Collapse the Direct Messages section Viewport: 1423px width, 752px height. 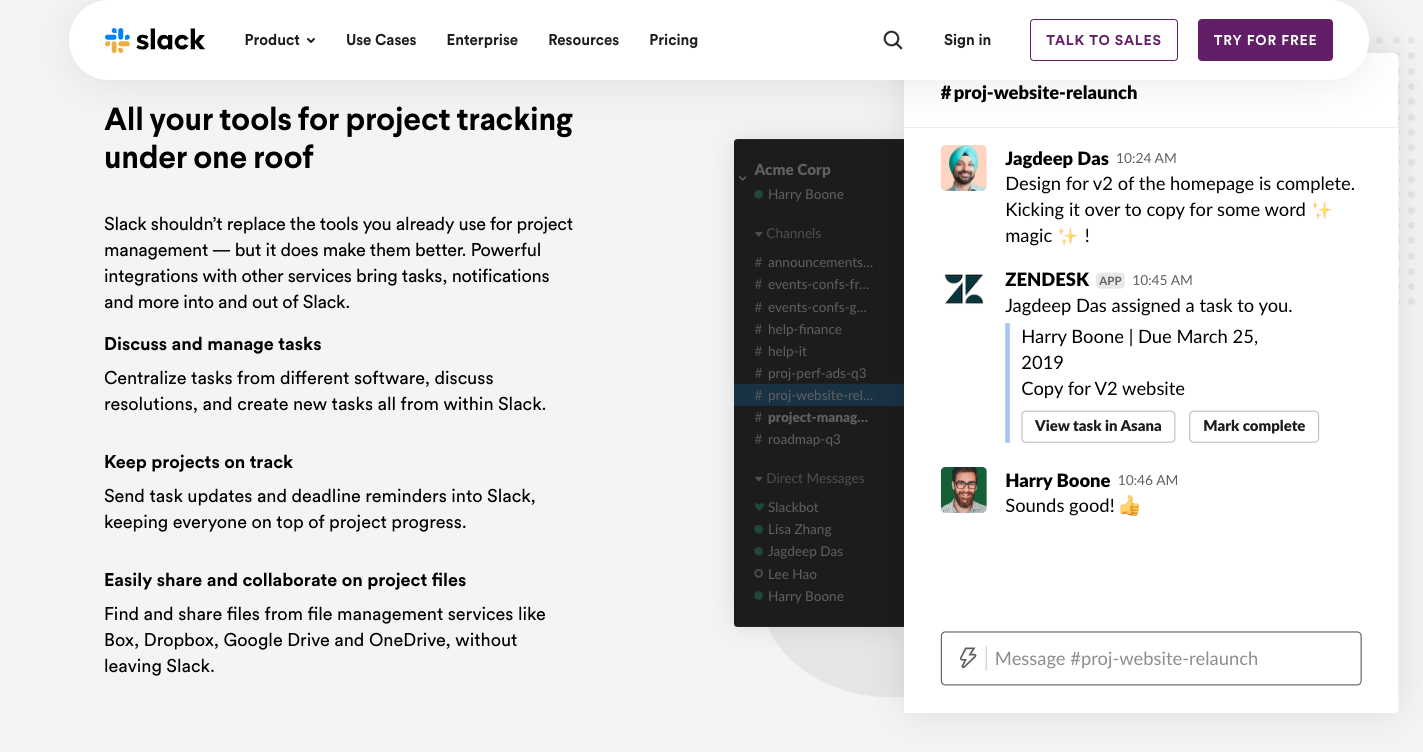click(x=759, y=479)
